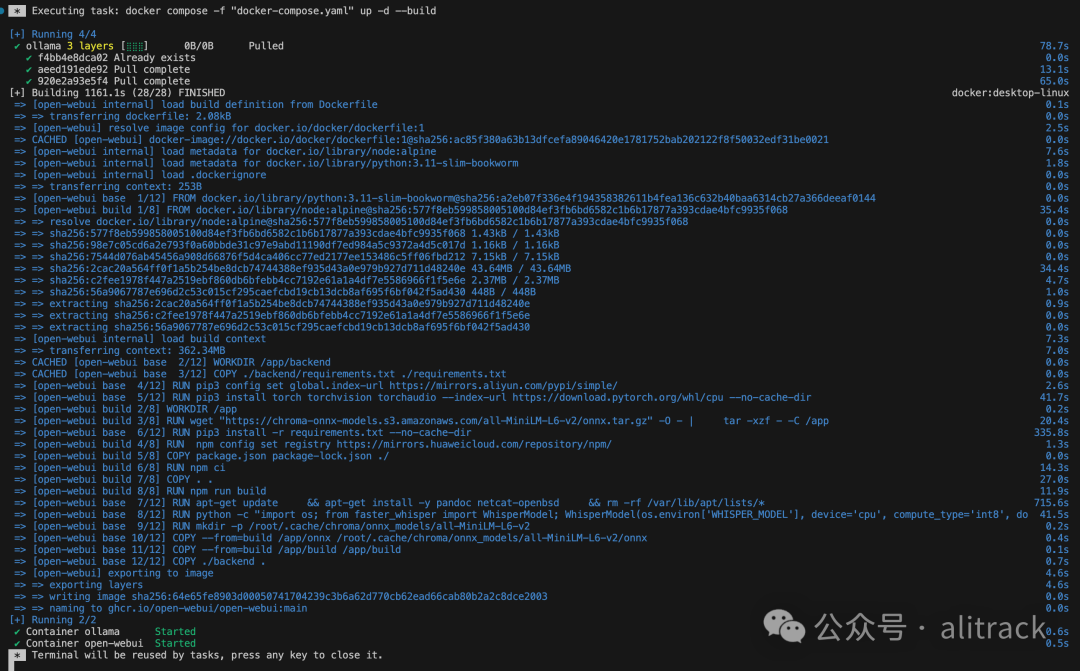Click the "docker:desktop-linux" label

pyautogui.click(x=1010, y=92)
